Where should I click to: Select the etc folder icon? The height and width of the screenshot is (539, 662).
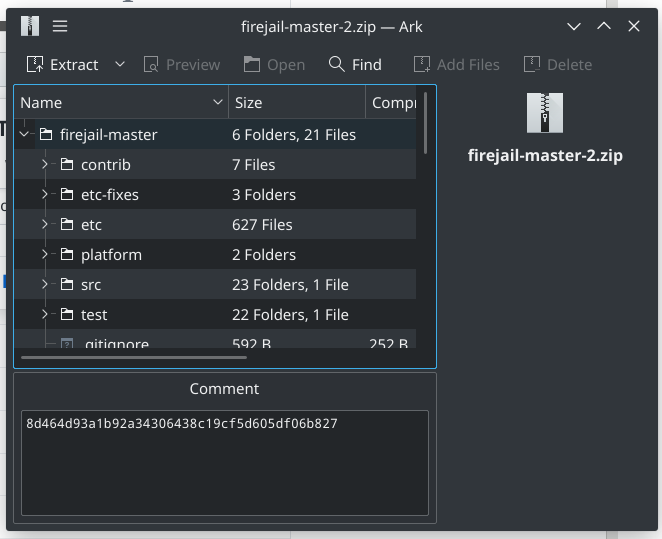coord(67,225)
